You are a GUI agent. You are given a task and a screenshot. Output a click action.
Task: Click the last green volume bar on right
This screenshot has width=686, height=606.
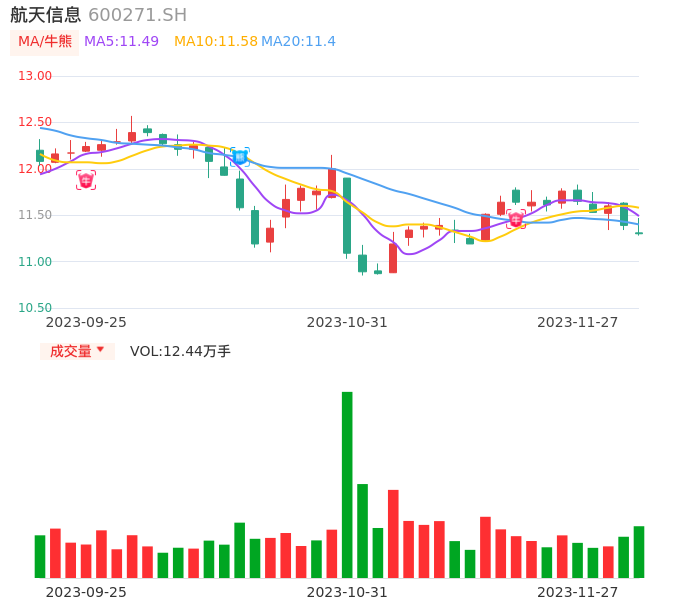pyautogui.click(x=639, y=552)
